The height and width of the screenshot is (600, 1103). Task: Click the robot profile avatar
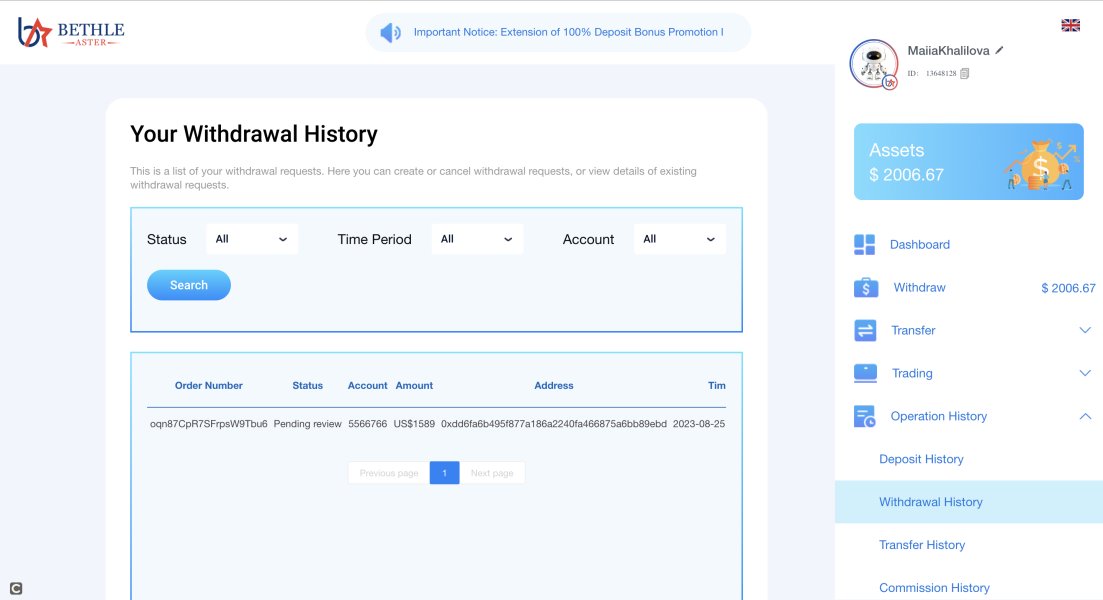874,64
